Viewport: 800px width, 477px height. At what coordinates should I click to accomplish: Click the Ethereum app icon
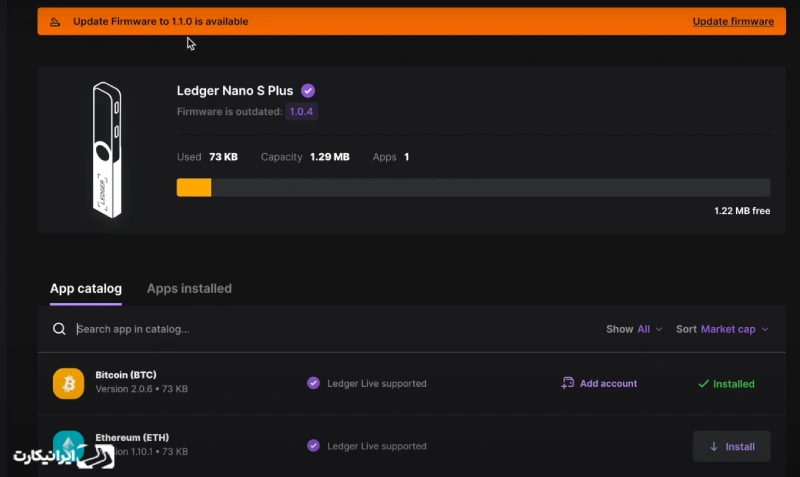coord(68,444)
